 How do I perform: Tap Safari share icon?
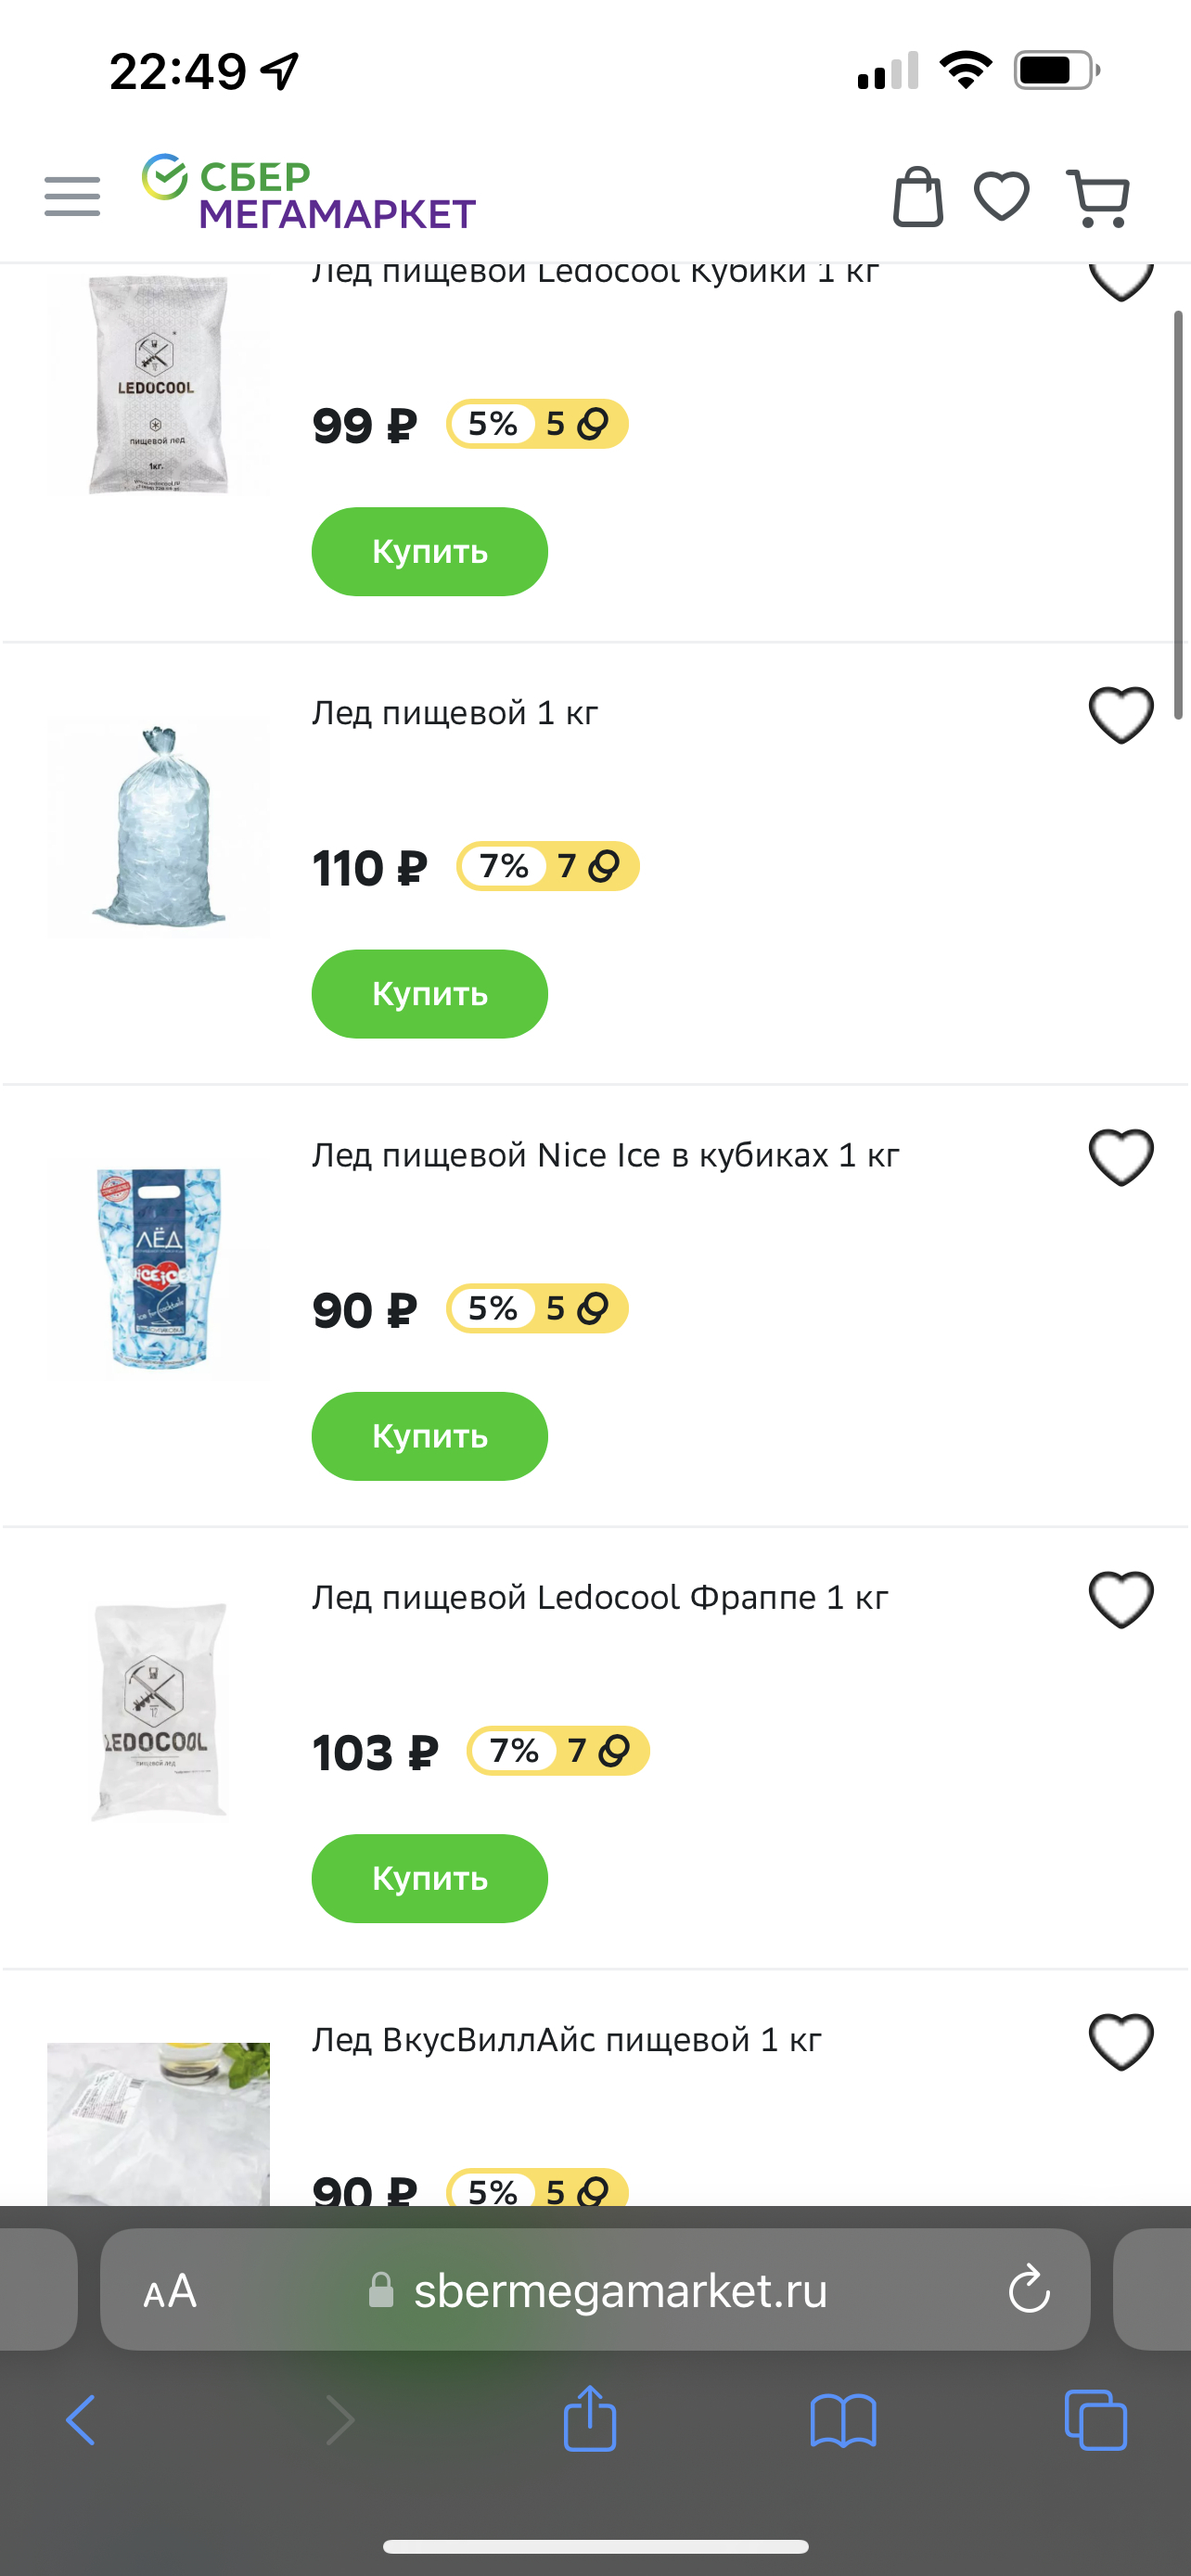click(x=589, y=2420)
